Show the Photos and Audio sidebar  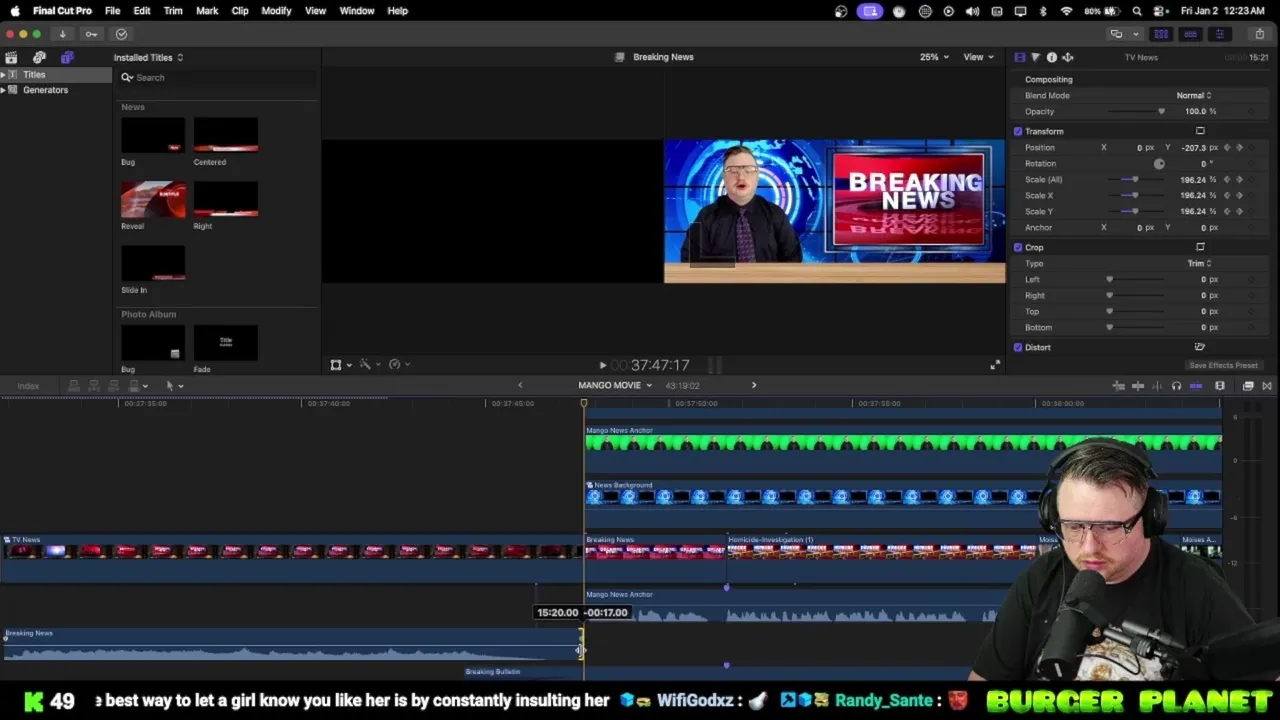pyautogui.click(x=39, y=57)
